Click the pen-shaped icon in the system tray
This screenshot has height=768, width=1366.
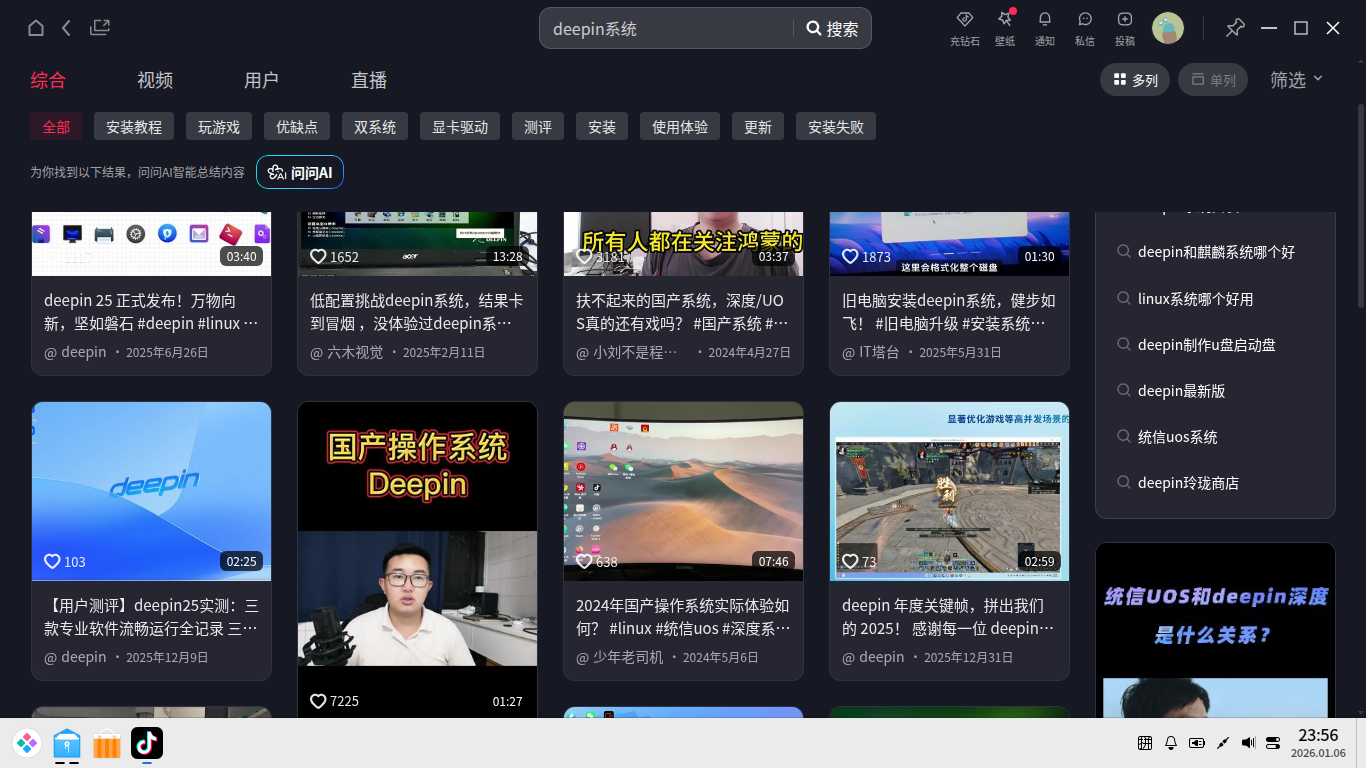[1222, 743]
